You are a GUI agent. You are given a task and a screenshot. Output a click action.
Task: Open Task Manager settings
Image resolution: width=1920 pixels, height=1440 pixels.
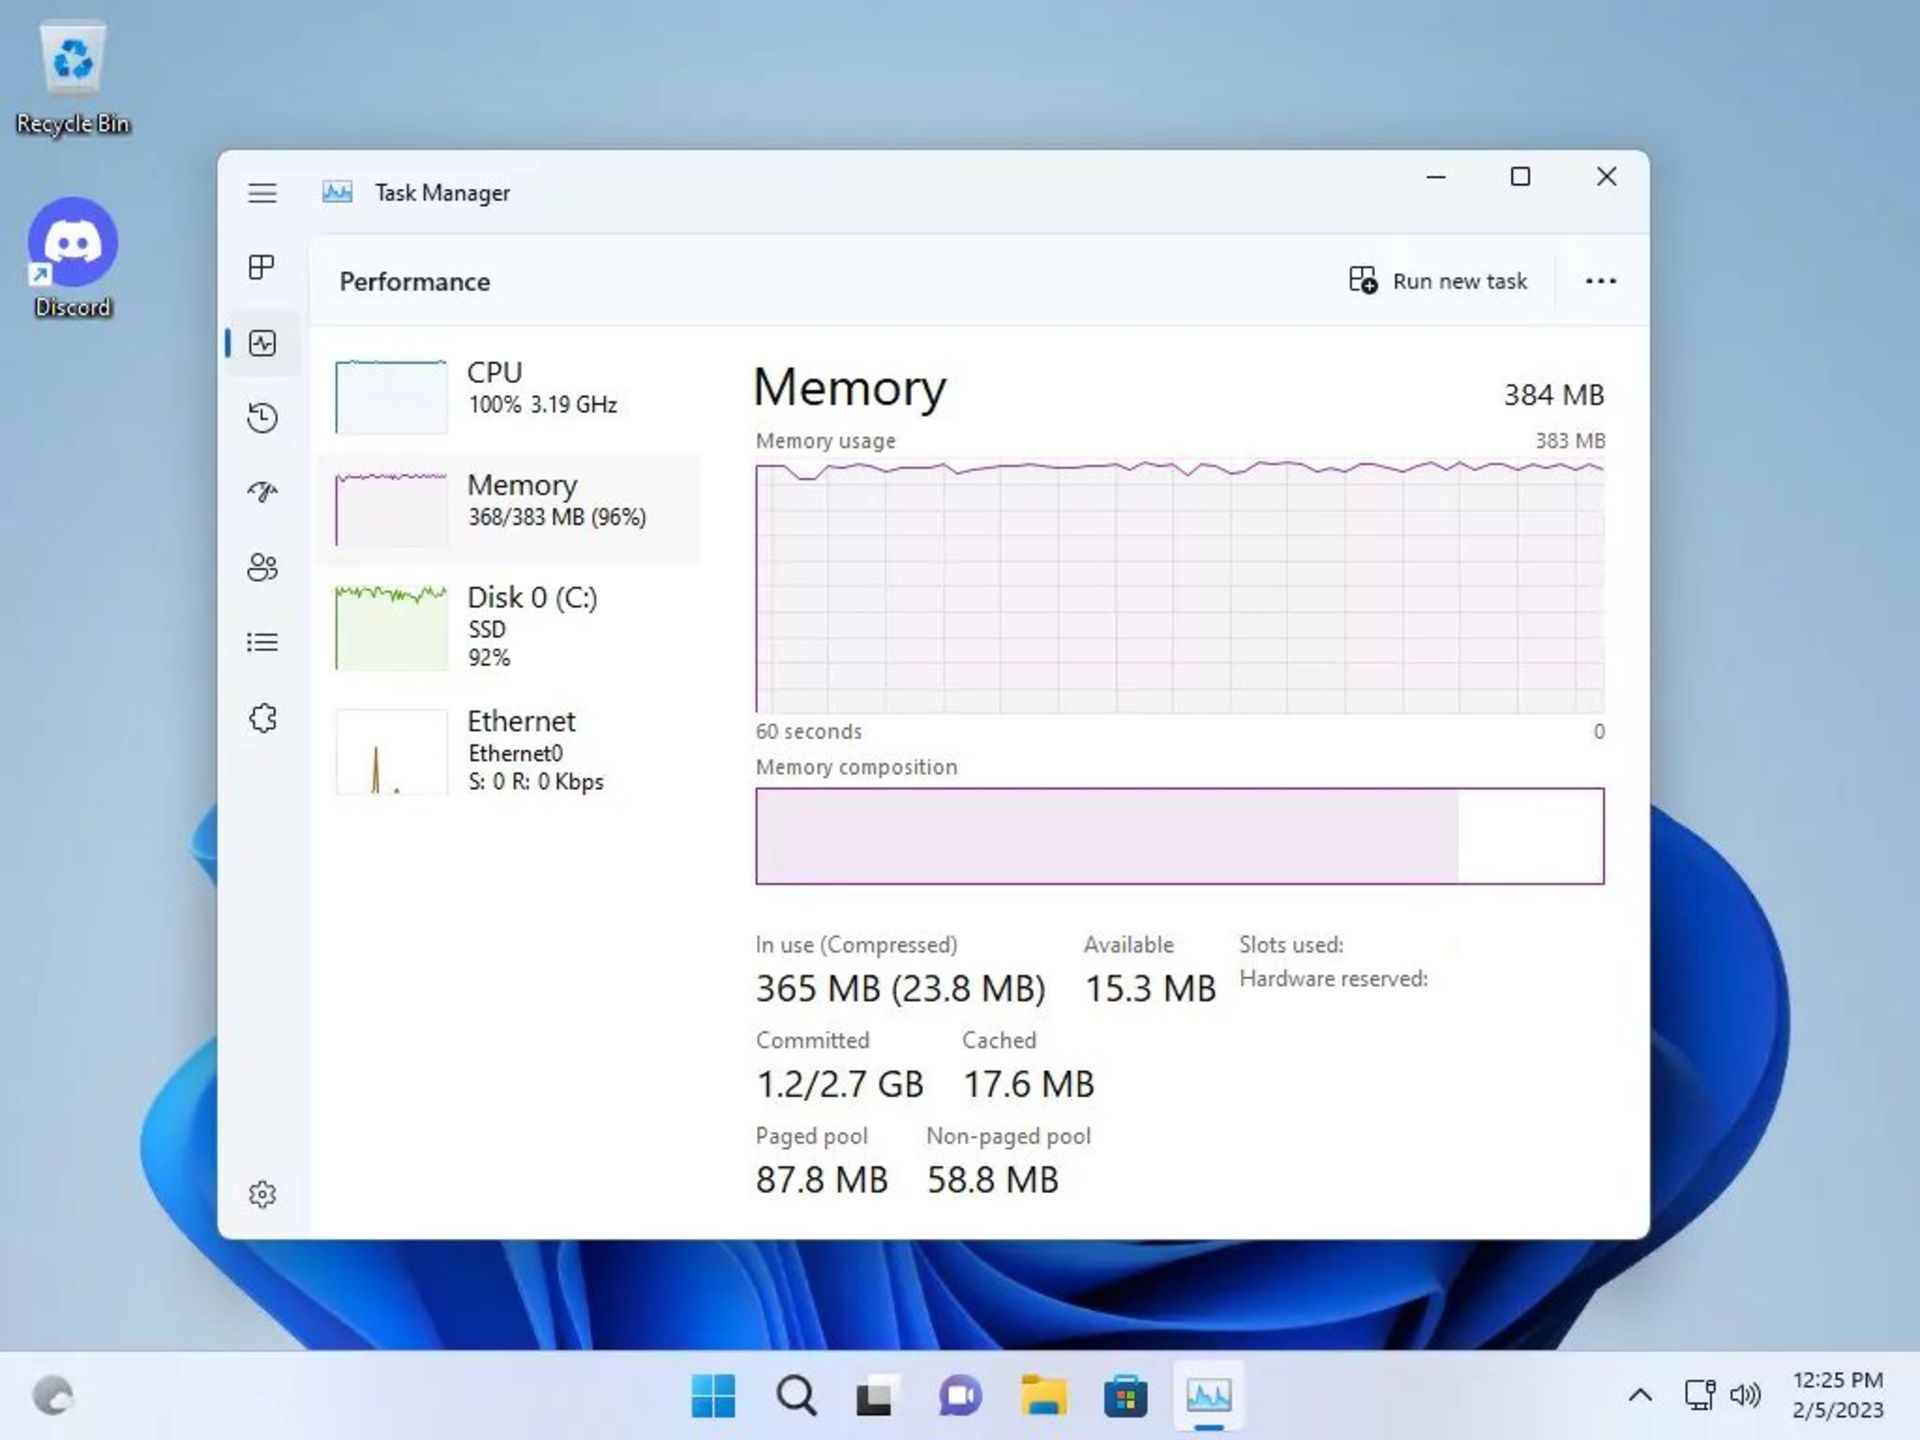pos(263,1194)
